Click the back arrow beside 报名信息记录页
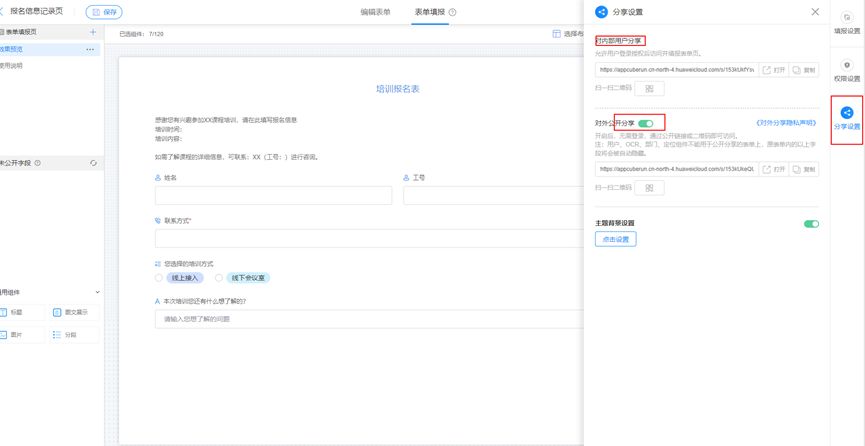Image resolution: width=865 pixels, height=446 pixels. pos(2,12)
